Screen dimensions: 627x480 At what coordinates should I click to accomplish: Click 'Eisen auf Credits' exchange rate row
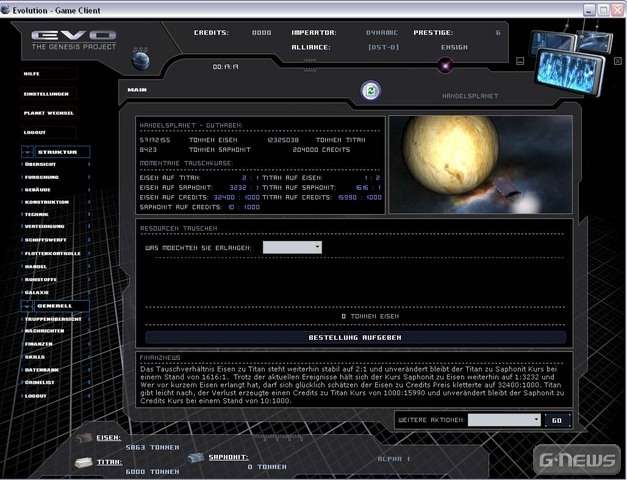tap(200, 197)
